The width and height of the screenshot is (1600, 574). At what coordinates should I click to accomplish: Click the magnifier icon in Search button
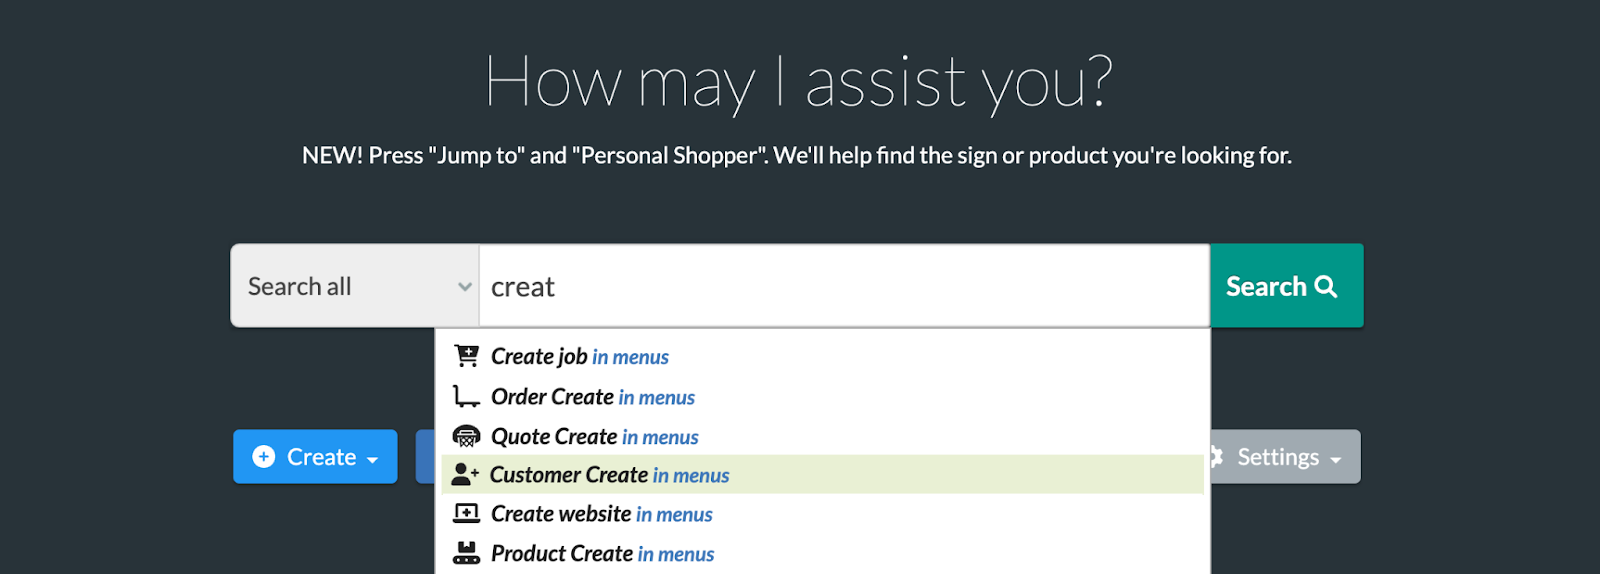1326,287
